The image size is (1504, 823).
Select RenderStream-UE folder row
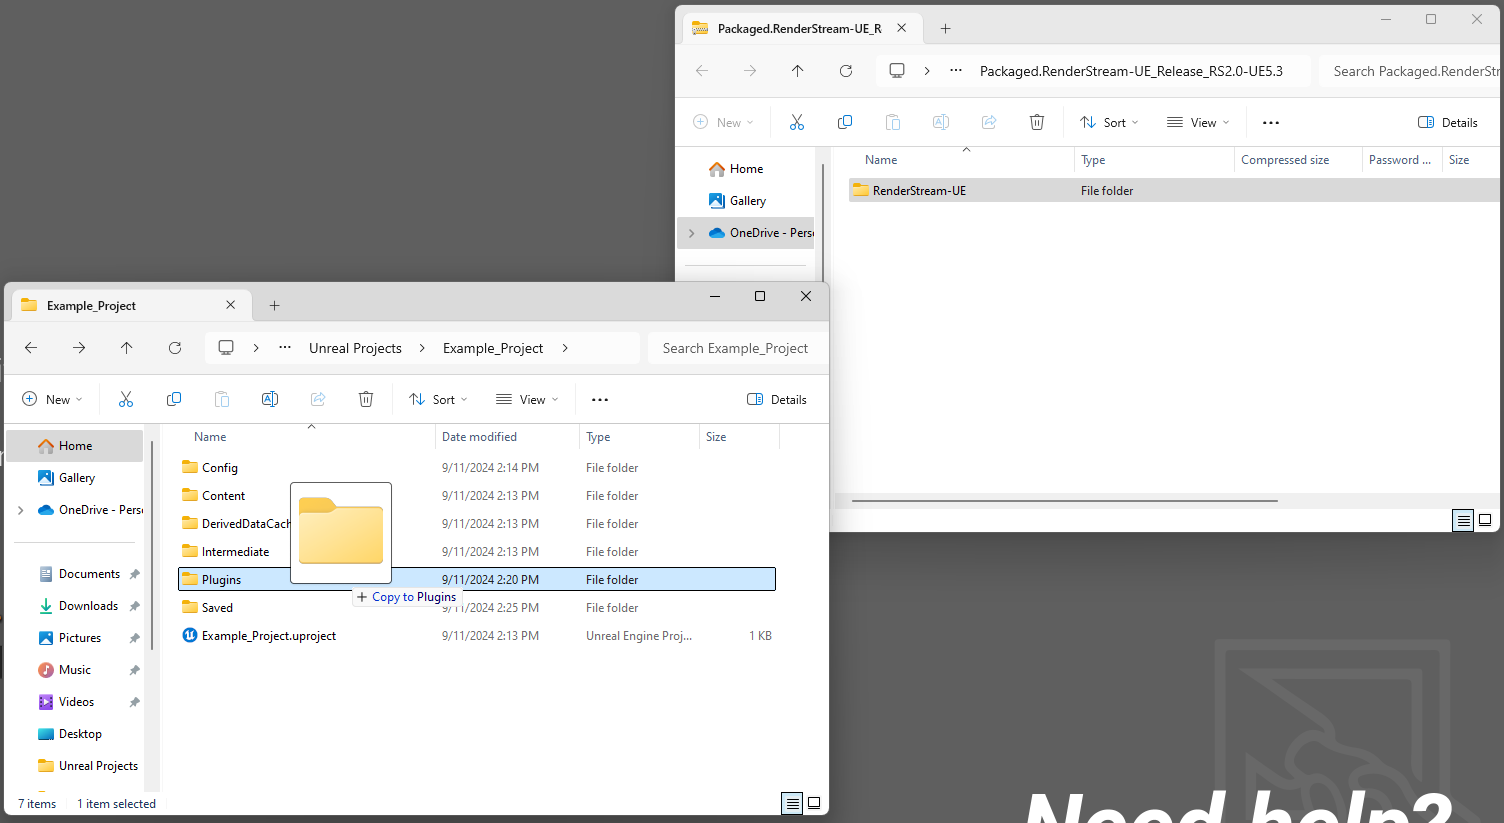(x=1174, y=190)
